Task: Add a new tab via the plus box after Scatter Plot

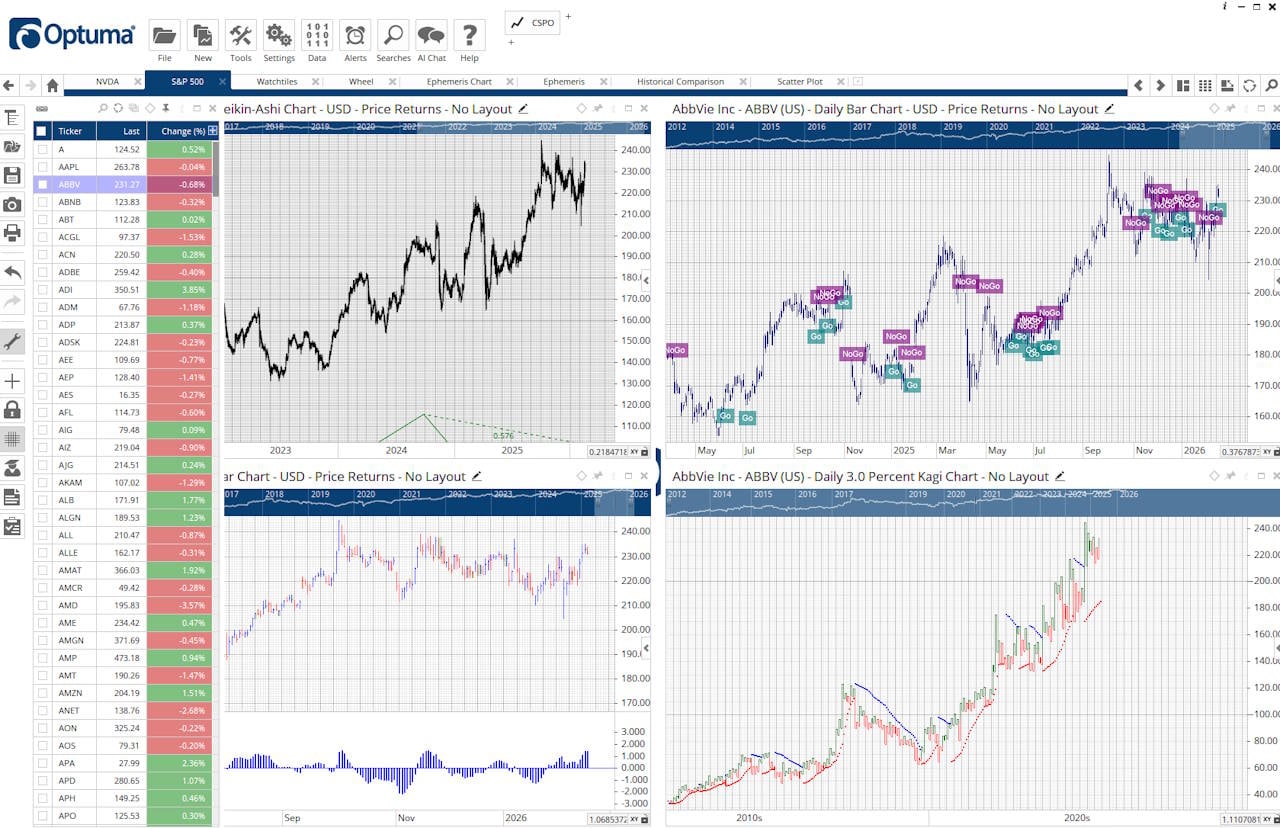Action: coord(857,82)
